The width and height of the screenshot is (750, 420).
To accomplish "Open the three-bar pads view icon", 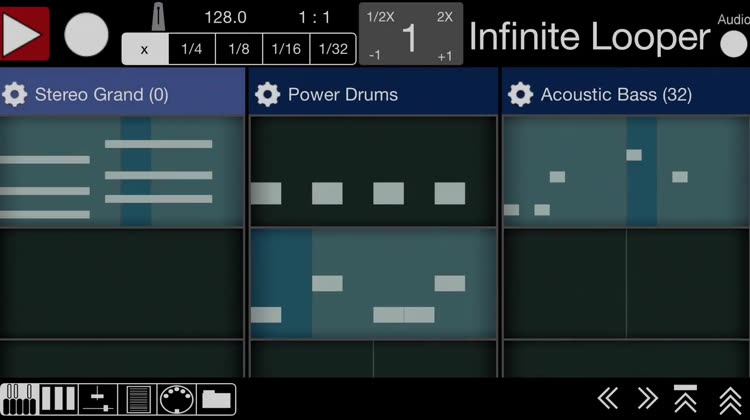I will [58, 399].
